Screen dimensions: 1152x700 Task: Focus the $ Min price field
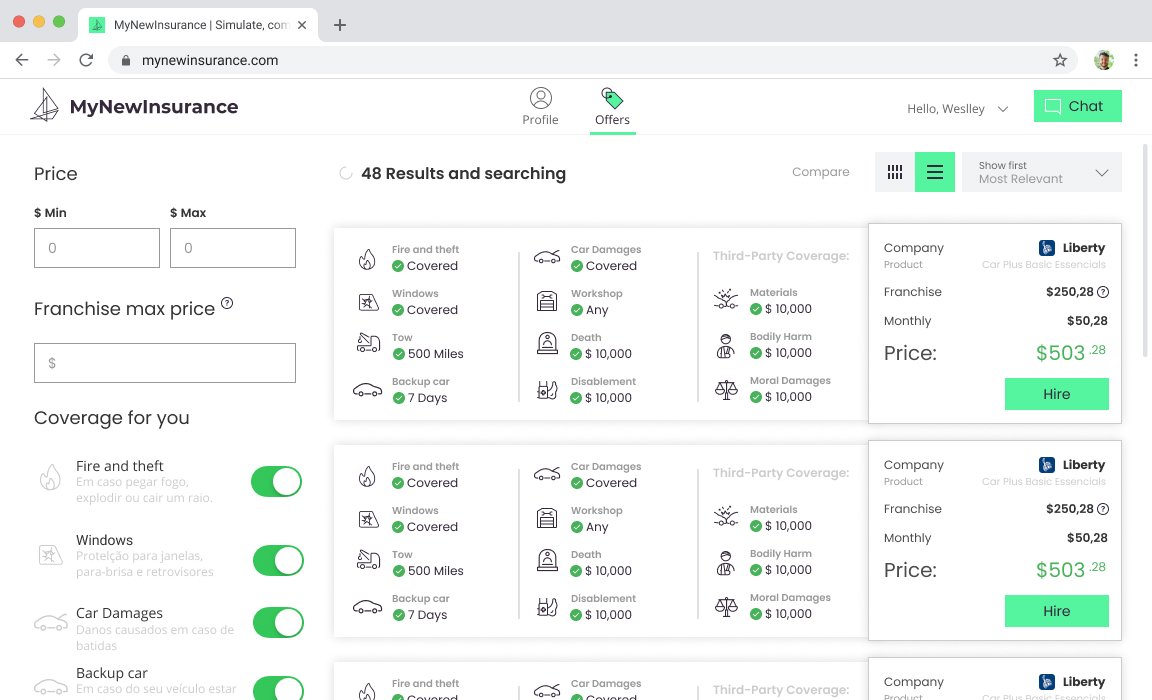(x=97, y=248)
